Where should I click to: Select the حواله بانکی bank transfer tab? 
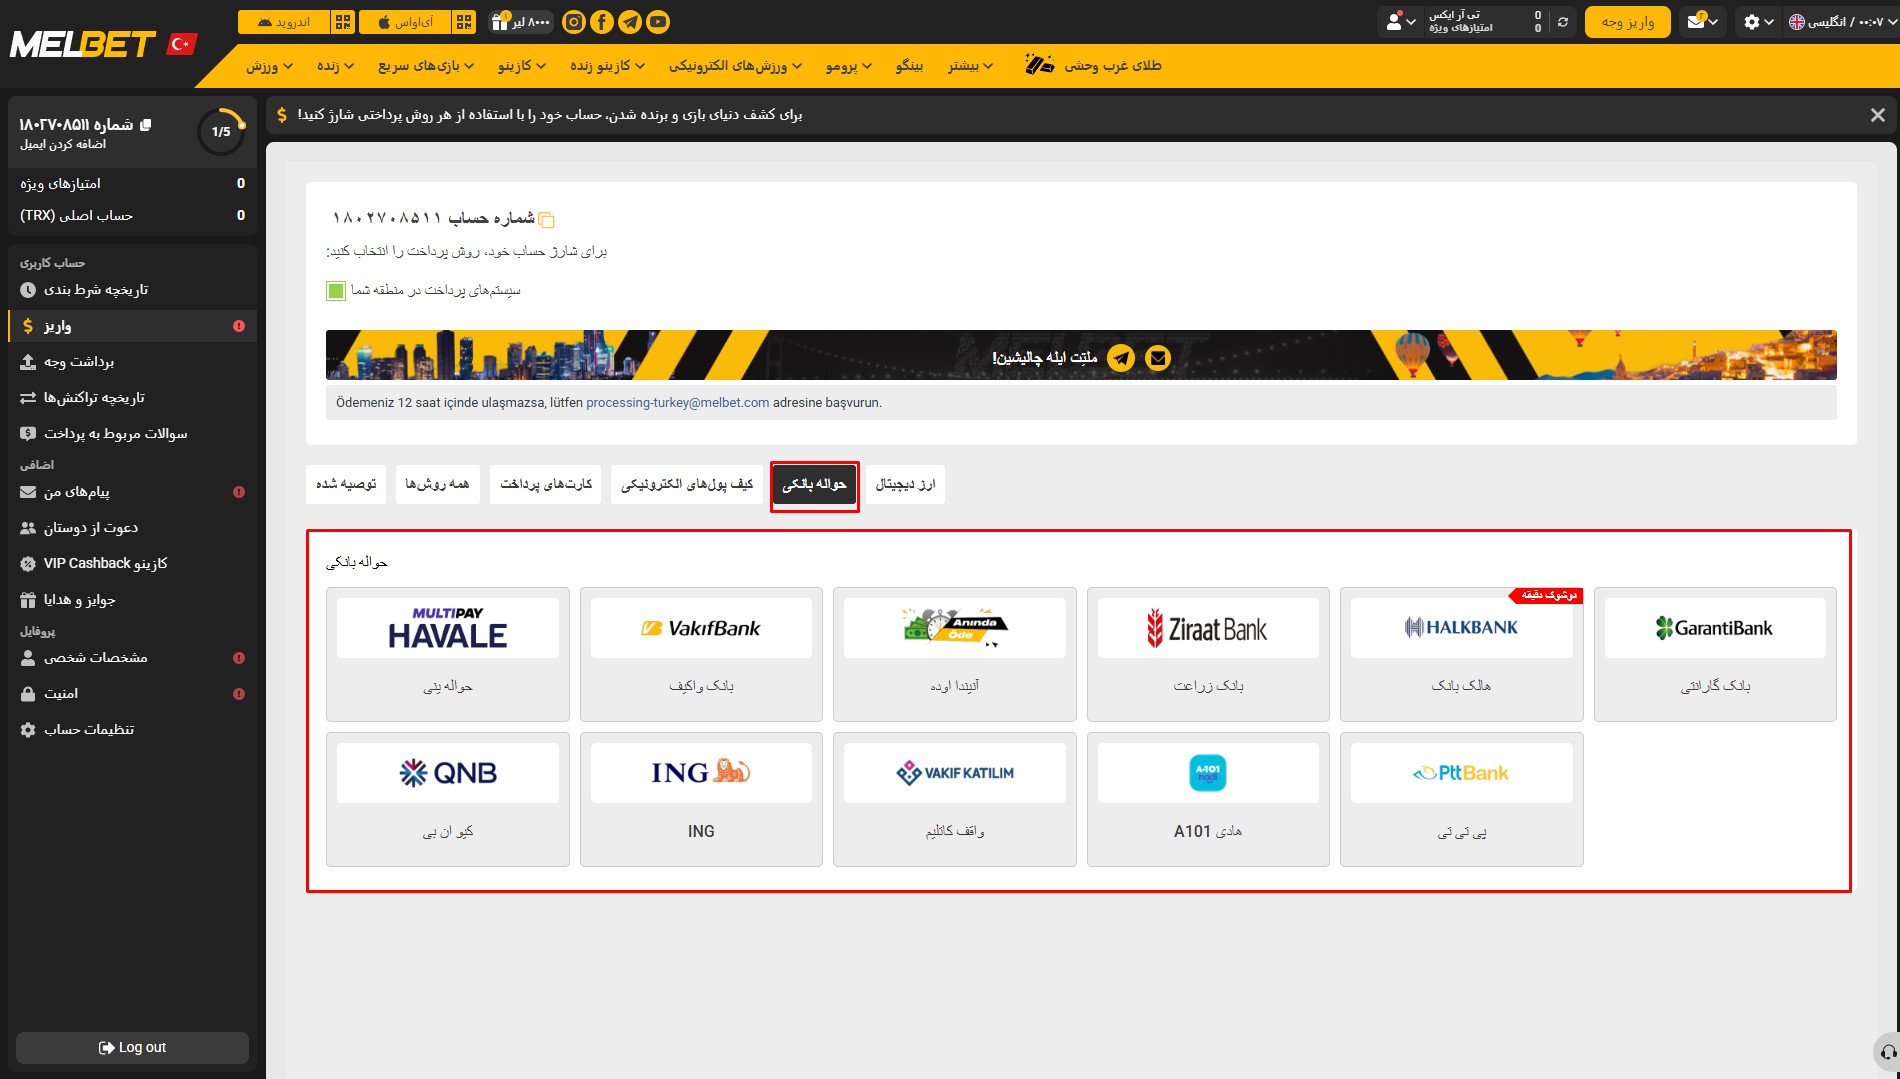[814, 485]
